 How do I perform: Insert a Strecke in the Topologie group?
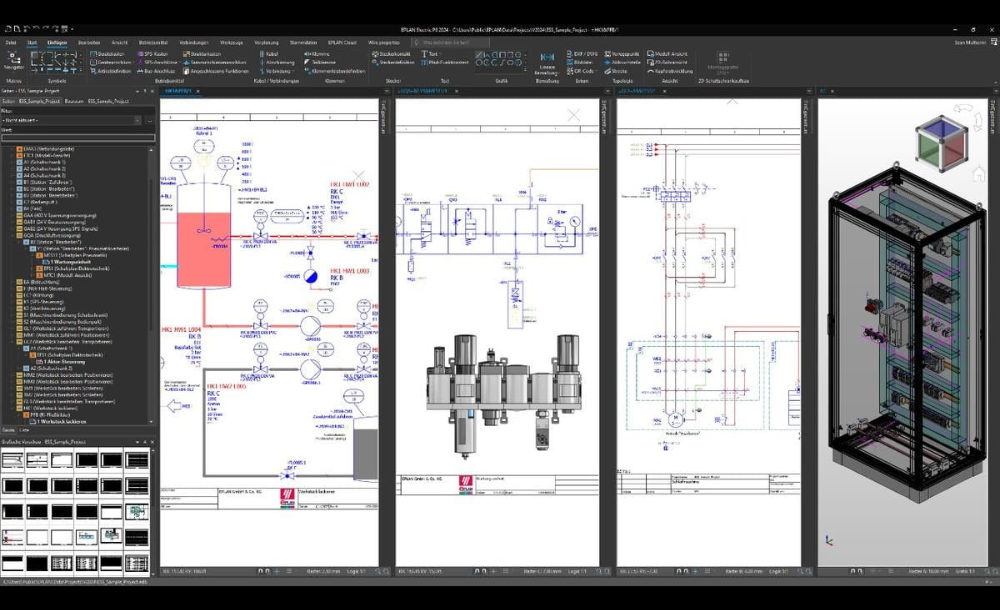pos(616,71)
